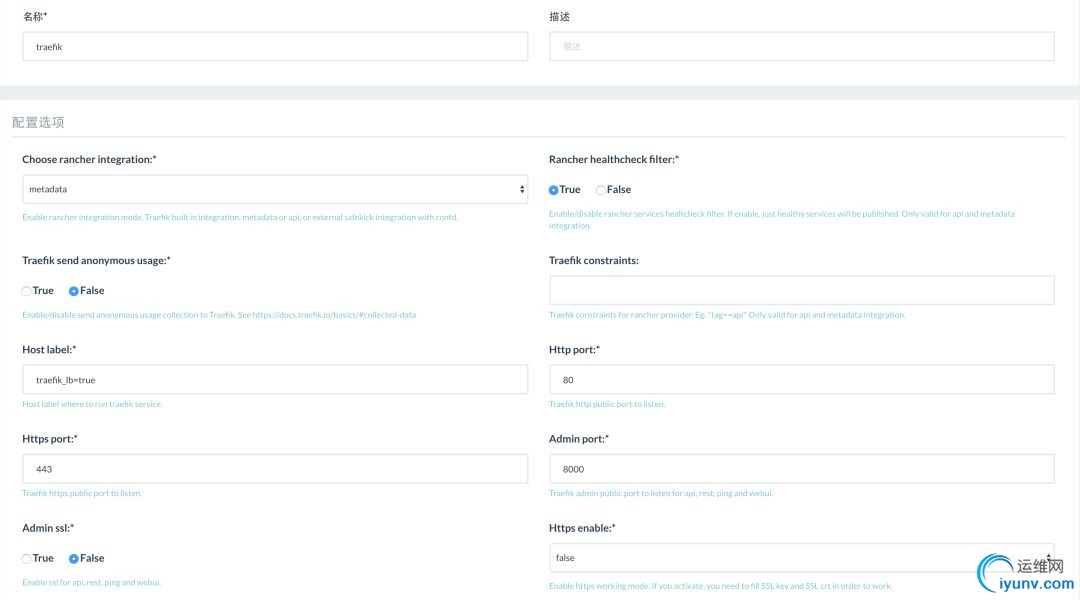The height and width of the screenshot is (600, 1080).
Task: Select True for Admin ssl
Action: pos(26,559)
